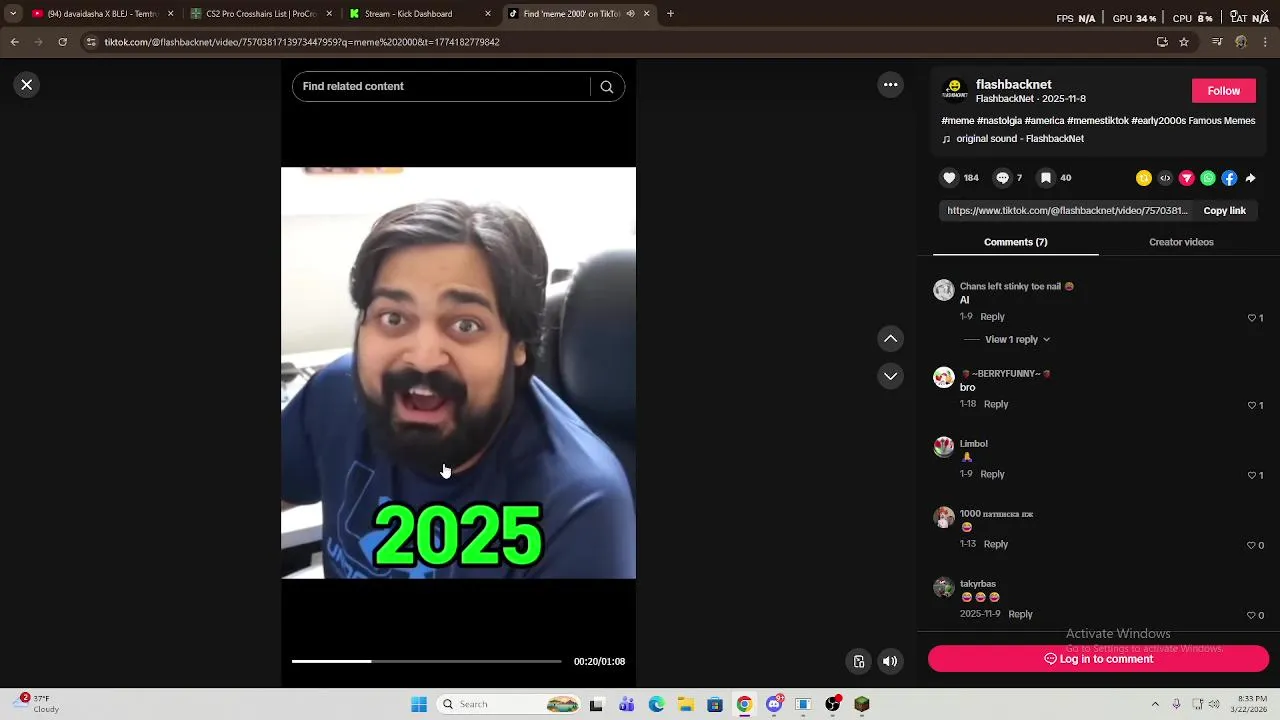Reply to Limbo!'s comment
This screenshot has height=720, width=1280.
click(992, 474)
